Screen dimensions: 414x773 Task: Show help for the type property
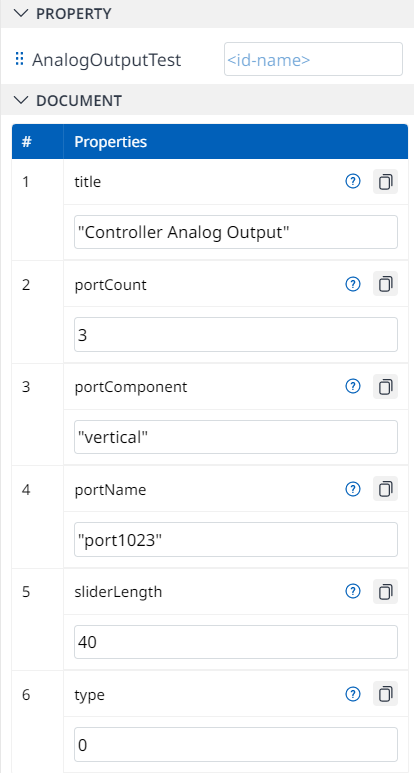(x=353, y=694)
